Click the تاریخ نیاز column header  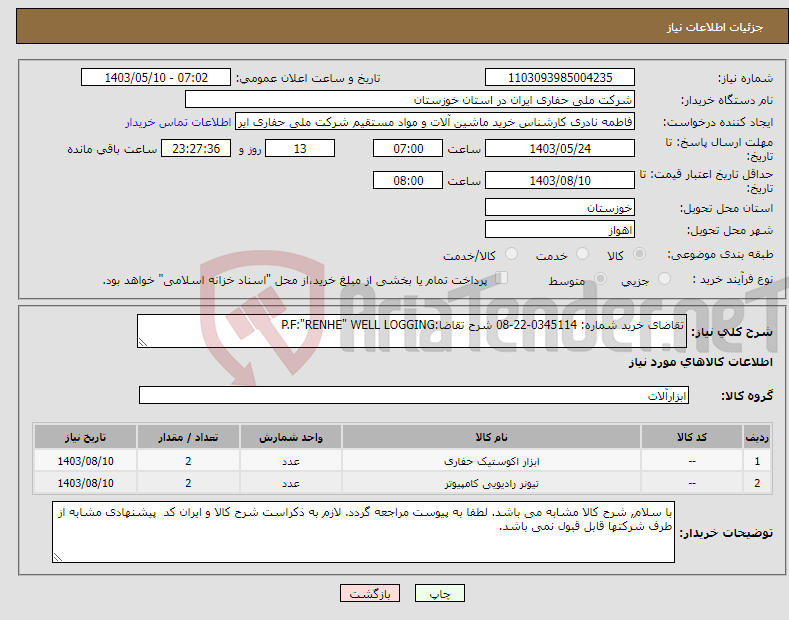click(85, 437)
